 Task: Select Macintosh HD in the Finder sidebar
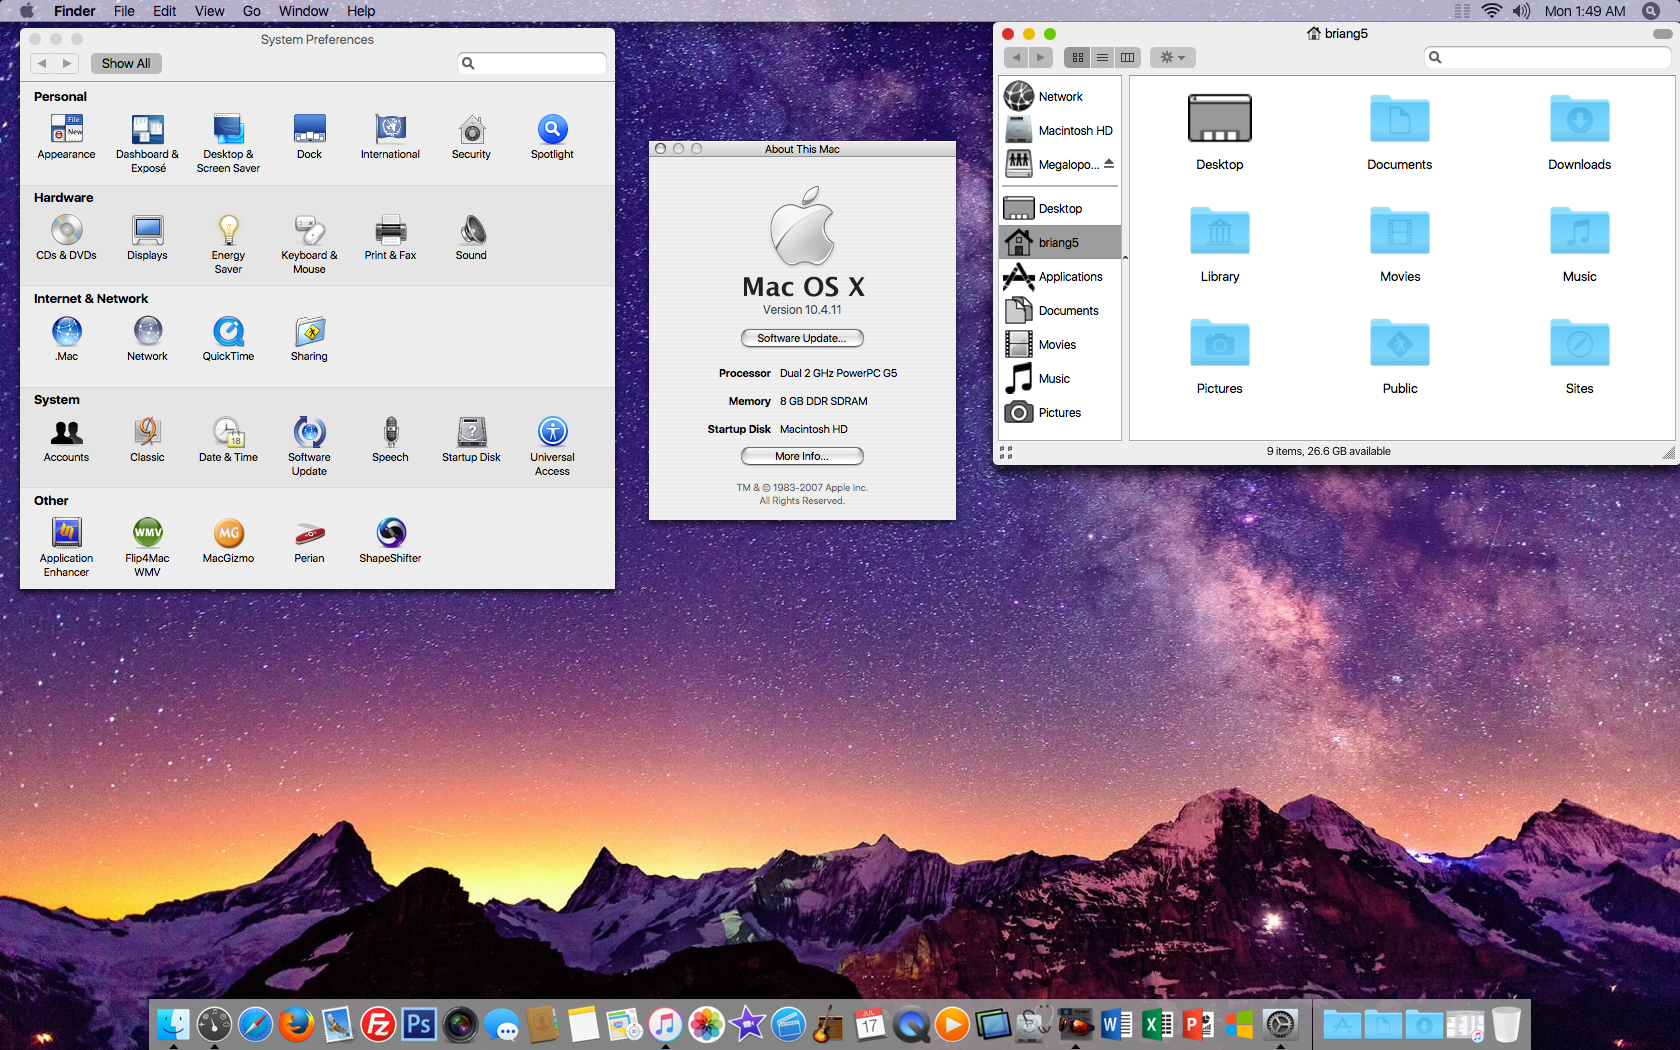coord(1060,130)
